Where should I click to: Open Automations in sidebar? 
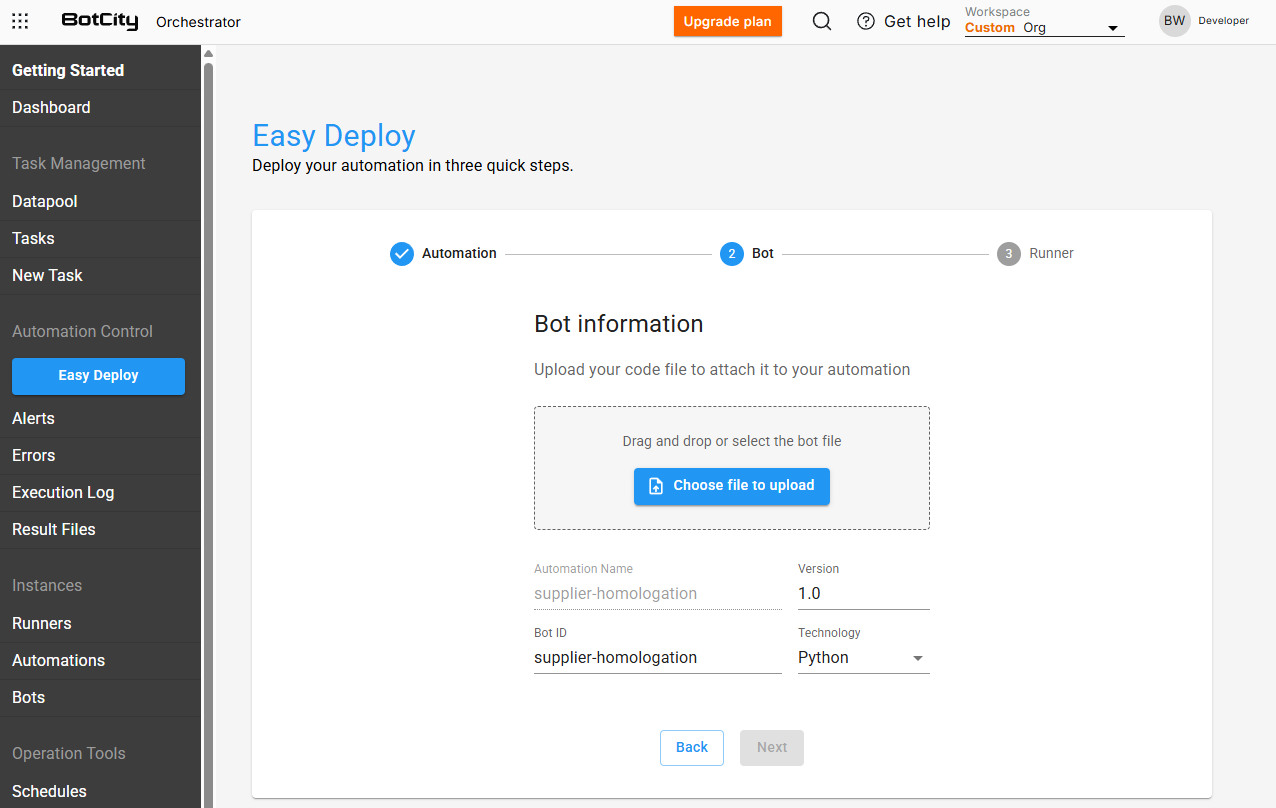(58, 661)
